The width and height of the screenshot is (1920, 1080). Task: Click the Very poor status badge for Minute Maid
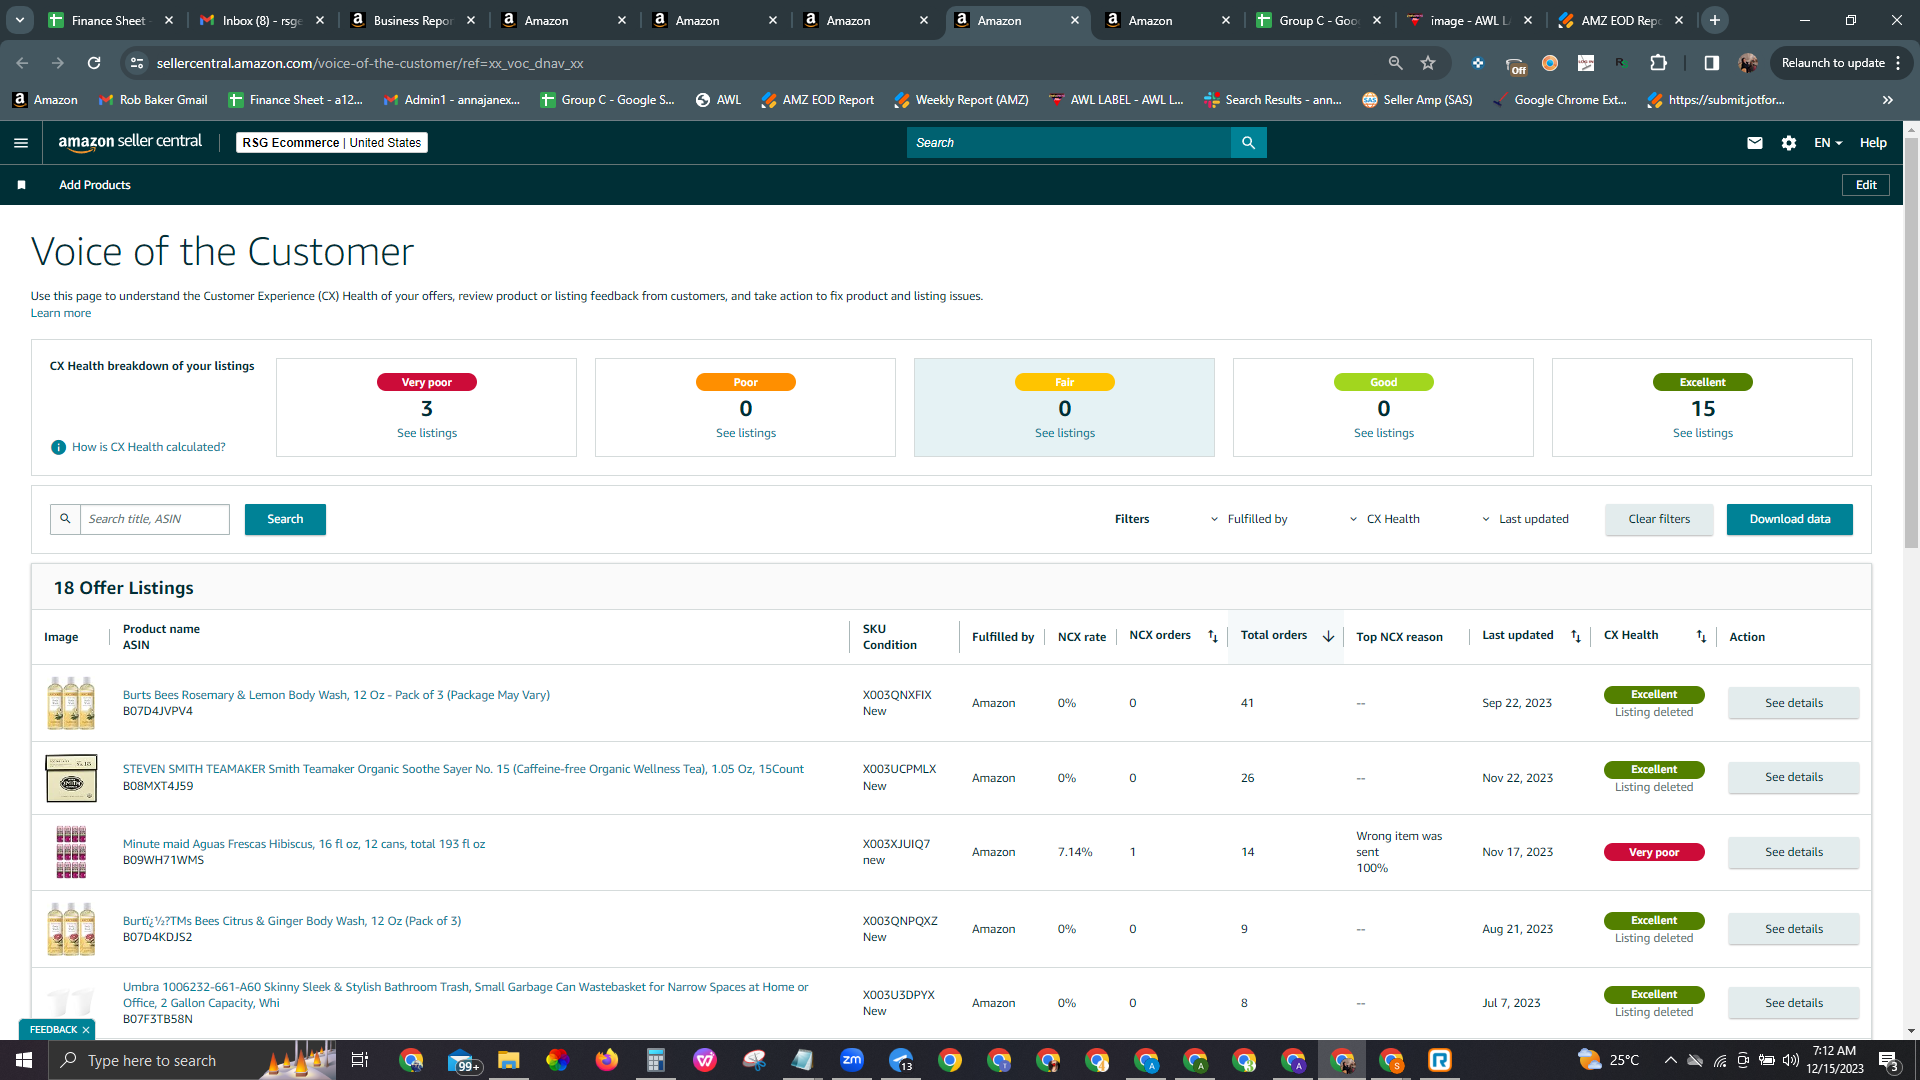pyautogui.click(x=1654, y=852)
